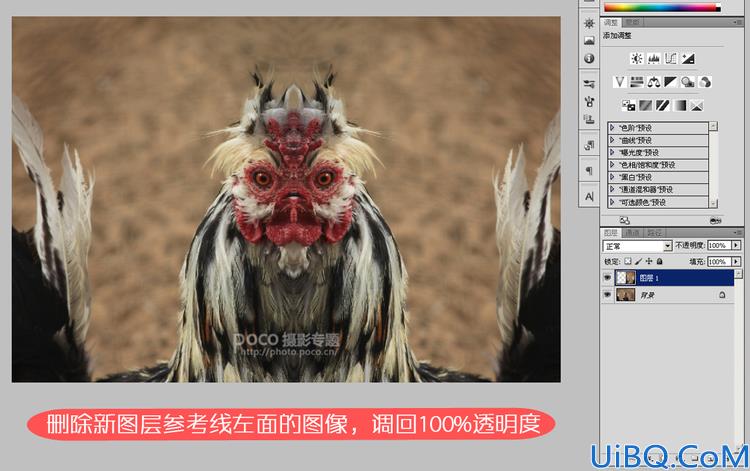Add a Threshold adjustment layer
The width and height of the screenshot is (750, 471).
coord(662,105)
